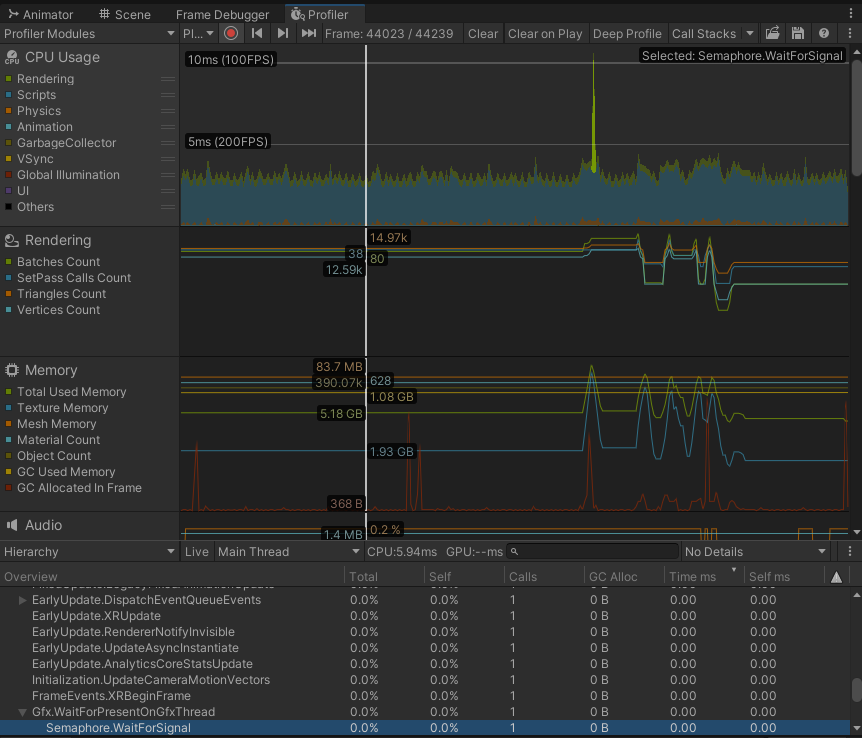Switch to the Frame Debugger tab
The width and height of the screenshot is (862, 738).
point(222,14)
